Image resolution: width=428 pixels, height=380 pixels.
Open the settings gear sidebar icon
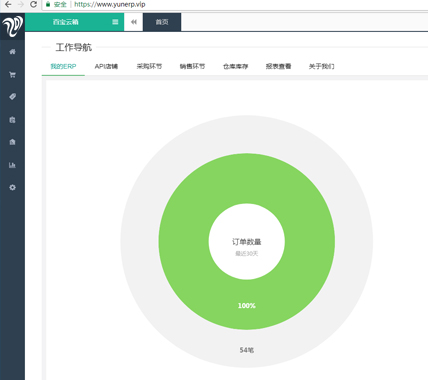[12, 187]
